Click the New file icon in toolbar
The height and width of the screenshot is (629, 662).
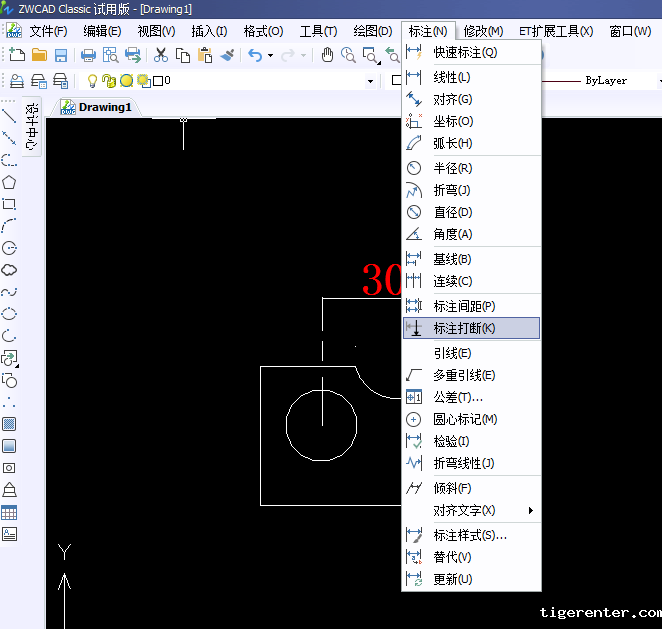click(x=17, y=55)
